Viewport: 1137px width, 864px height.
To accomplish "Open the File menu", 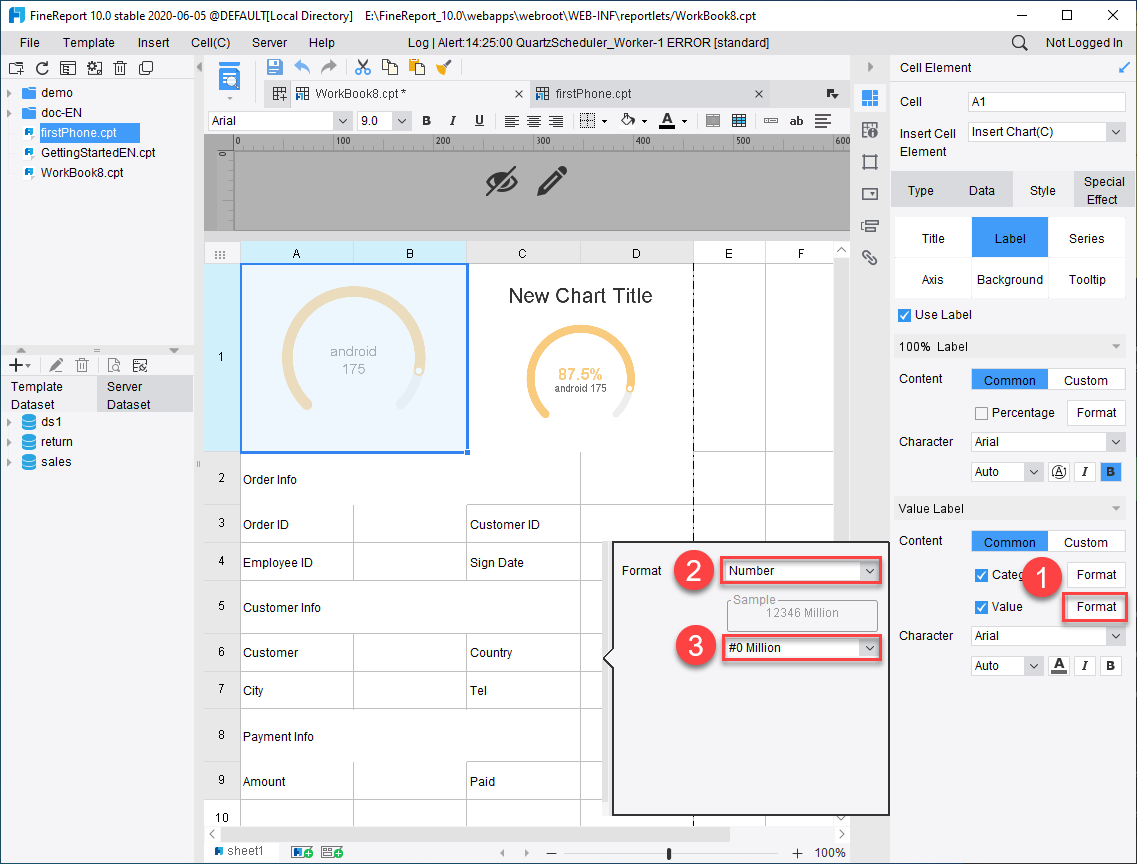I will (30, 43).
